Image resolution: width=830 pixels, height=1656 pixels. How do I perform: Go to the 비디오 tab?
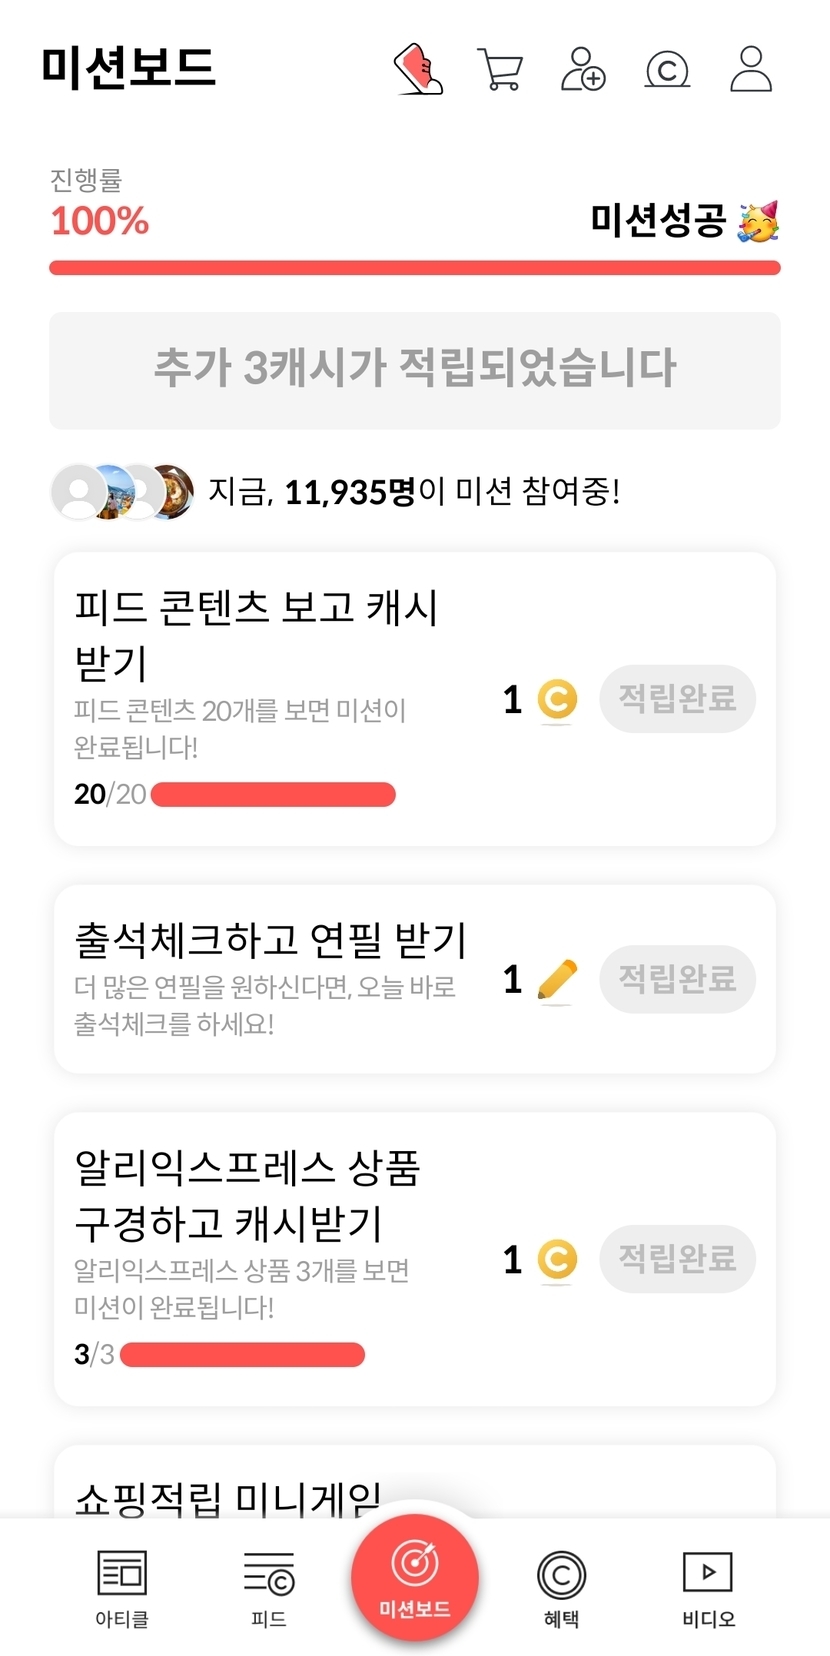coord(708,1587)
